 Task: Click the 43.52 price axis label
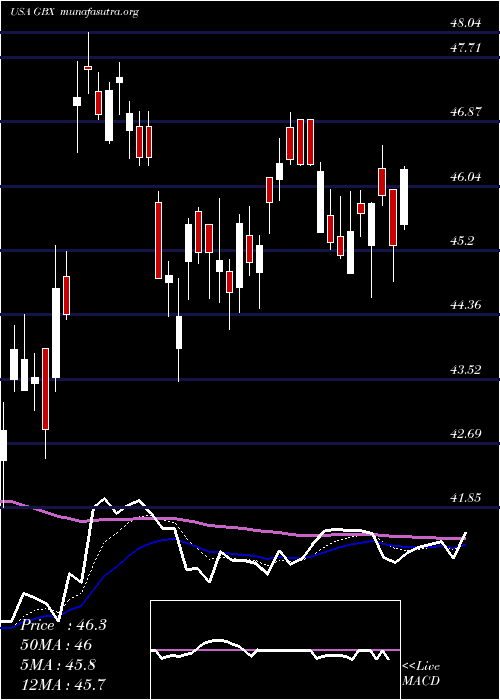click(x=466, y=370)
